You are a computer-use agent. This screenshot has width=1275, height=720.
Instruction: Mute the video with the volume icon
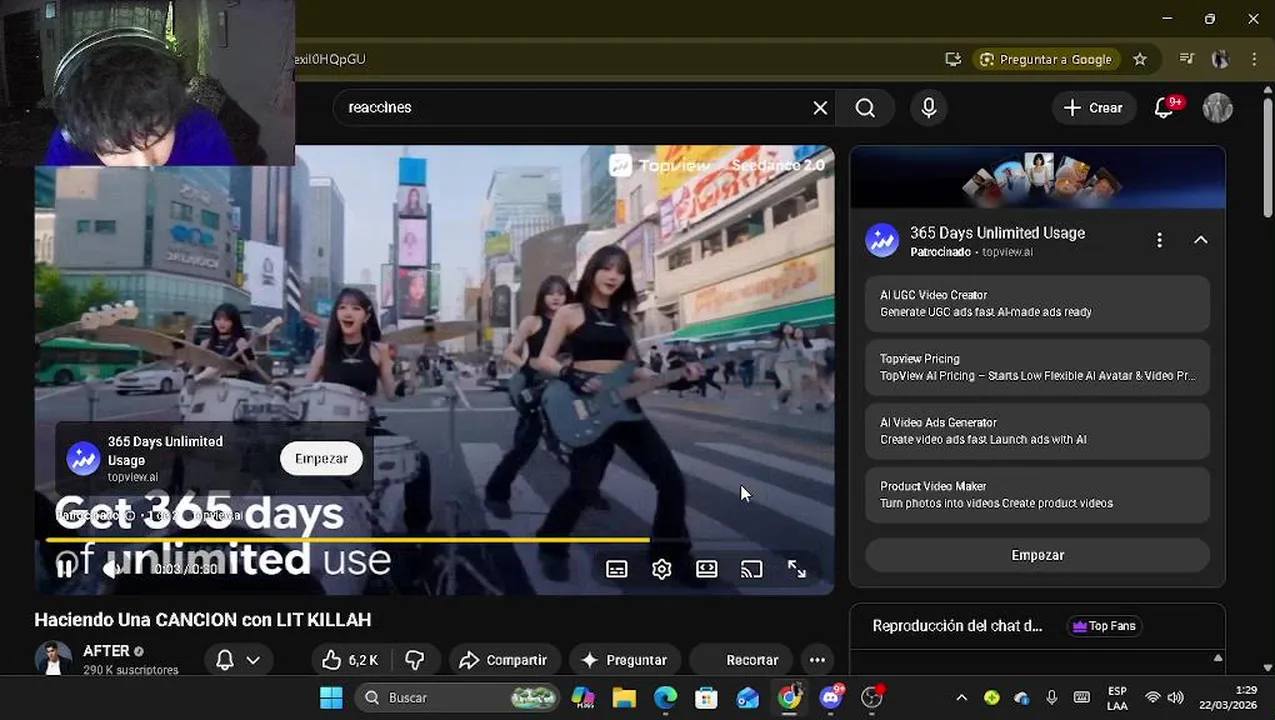(112, 569)
